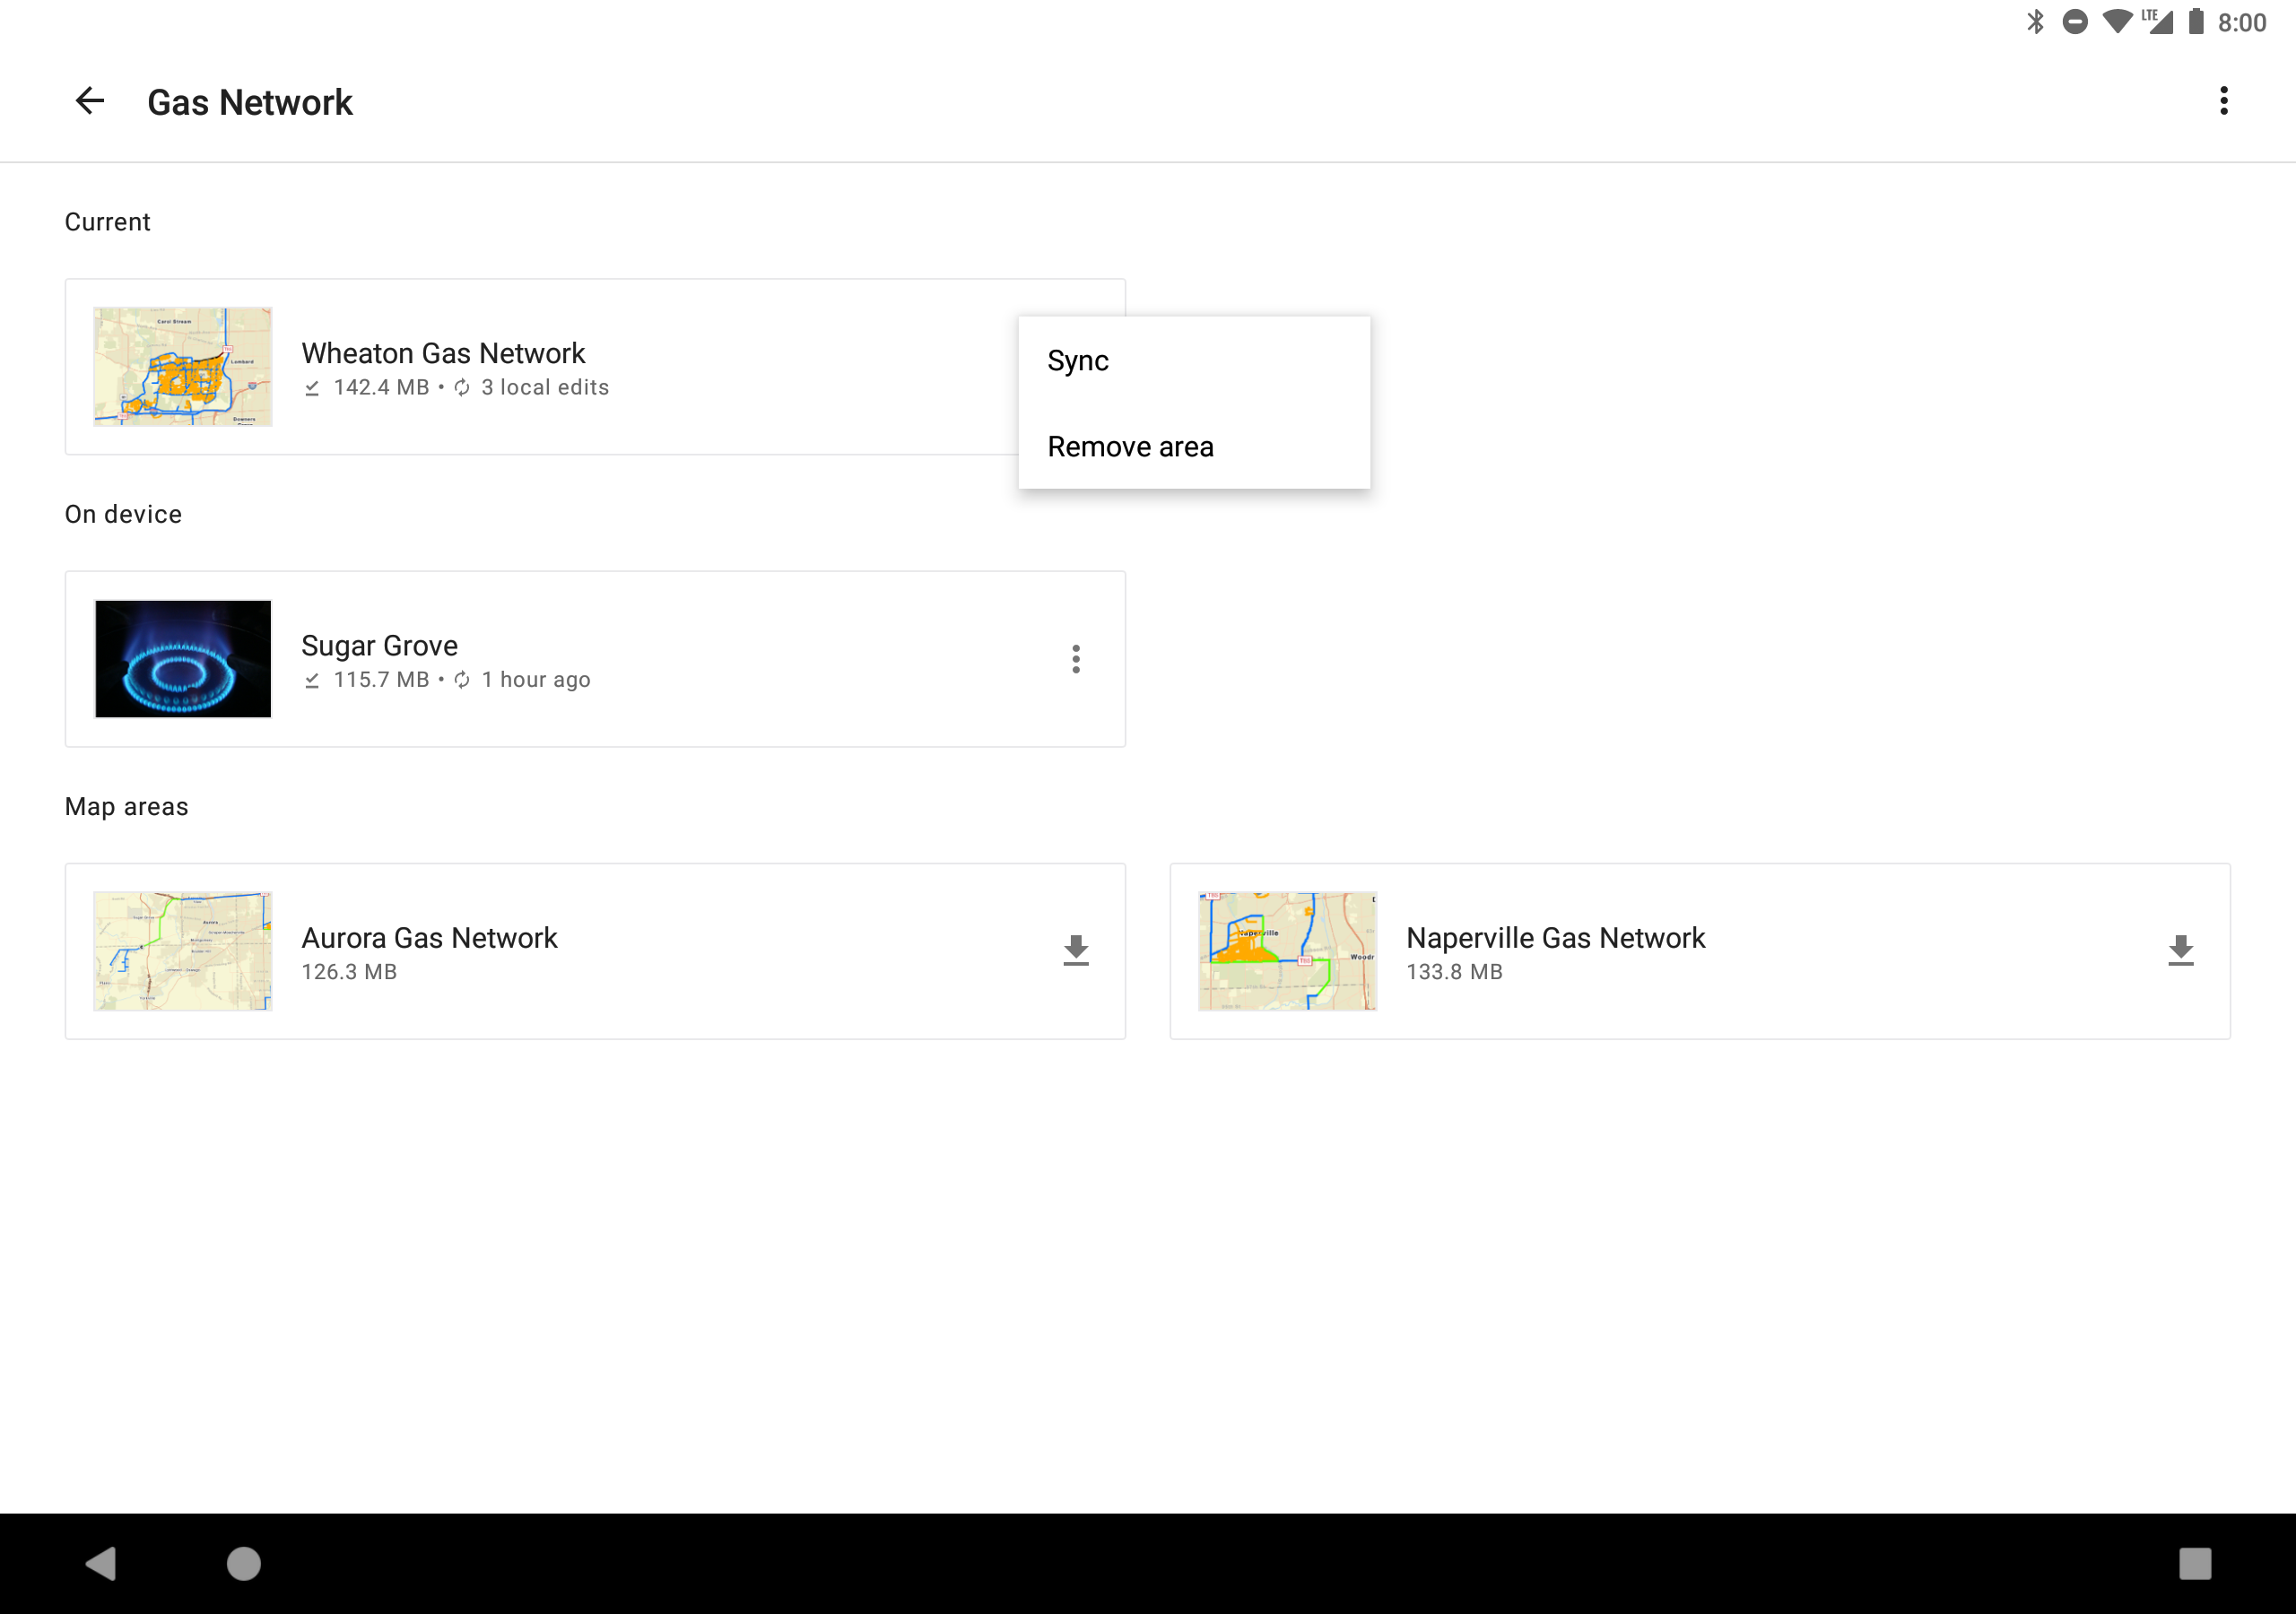The height and width of the screenshot is (1614, 2296).
Task: Tap the Map areas section header
Action: (127, 807)
